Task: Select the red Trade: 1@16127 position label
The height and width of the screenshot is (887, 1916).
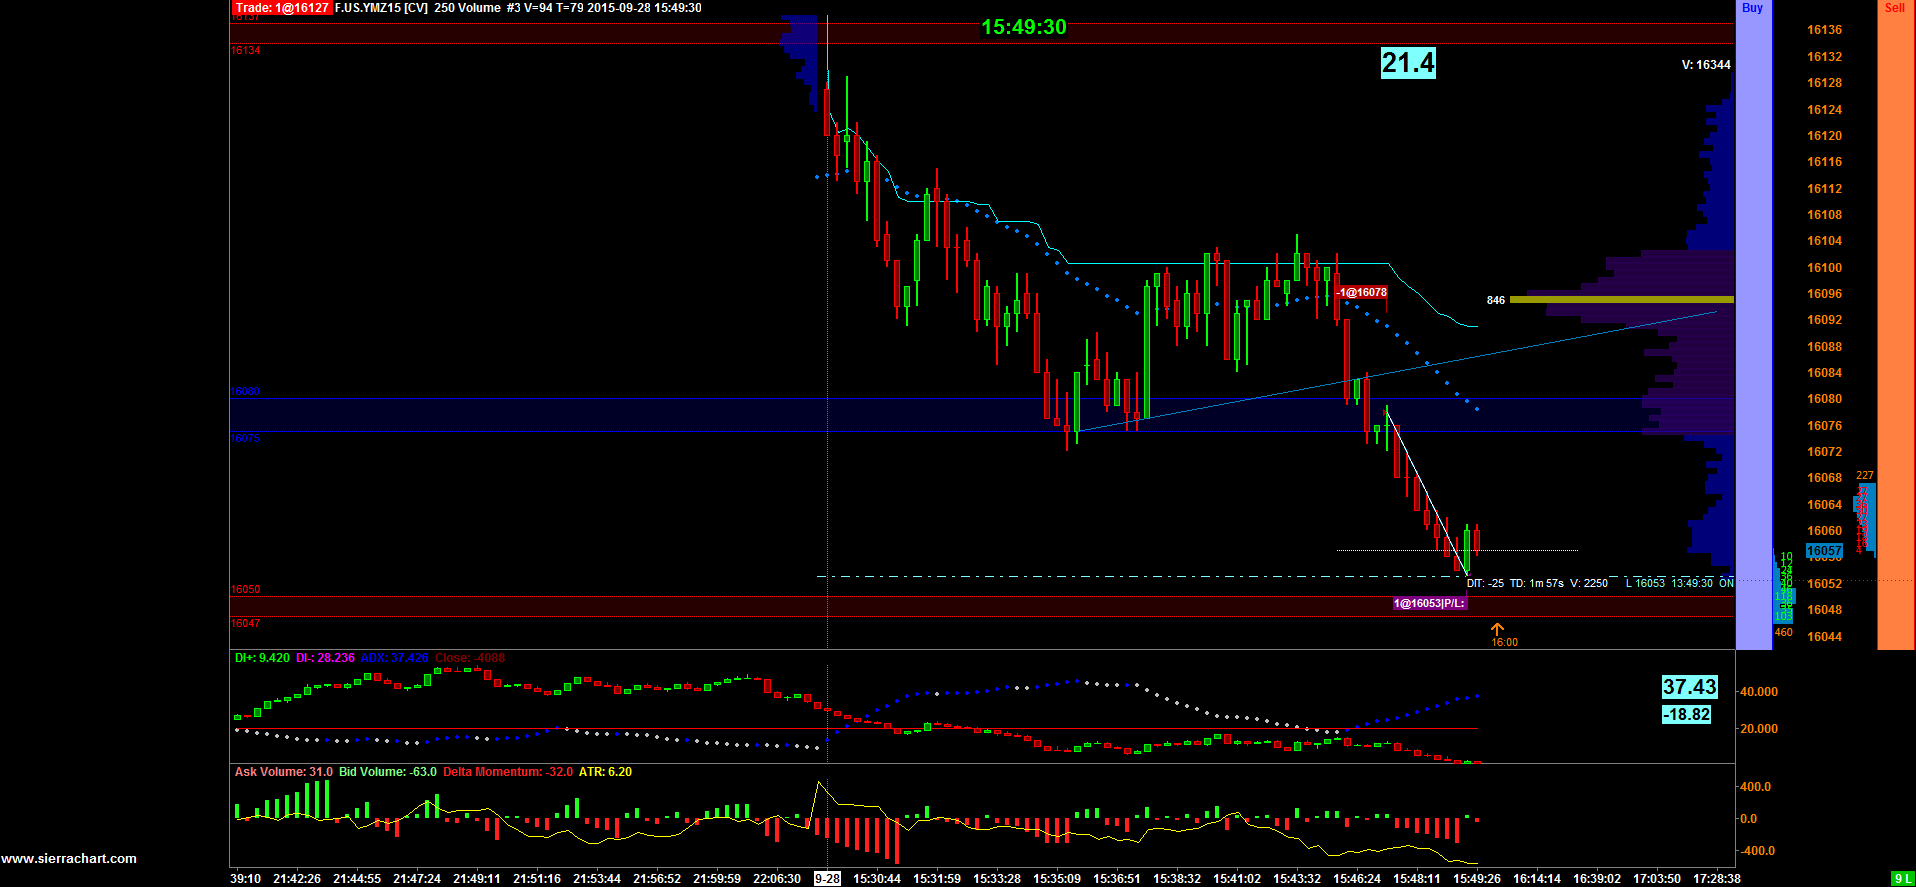Action: [281, 8]
